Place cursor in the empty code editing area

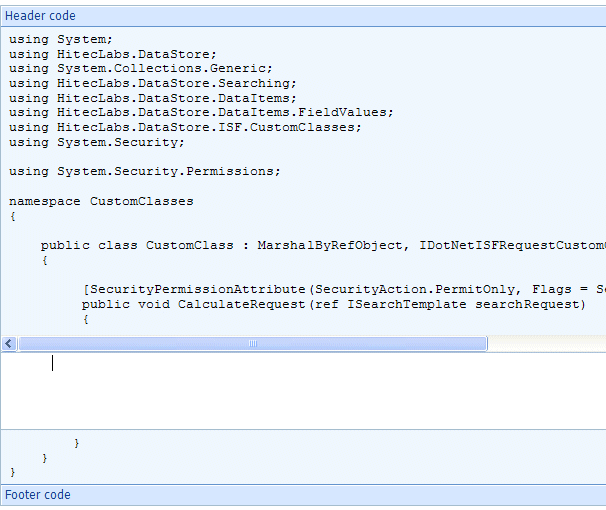point(300,390)
